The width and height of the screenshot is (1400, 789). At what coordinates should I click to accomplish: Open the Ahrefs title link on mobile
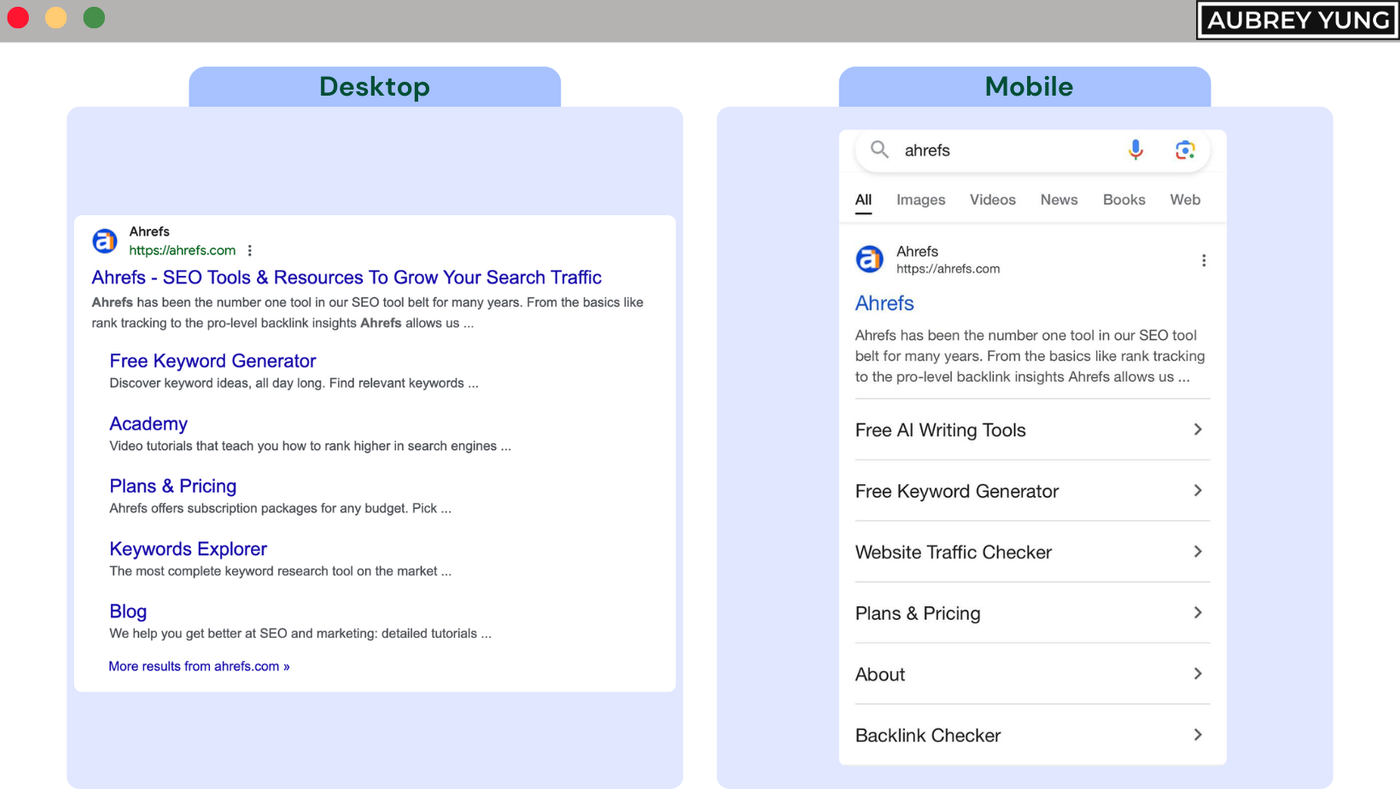pyautogui.click(x=884, y=303)
